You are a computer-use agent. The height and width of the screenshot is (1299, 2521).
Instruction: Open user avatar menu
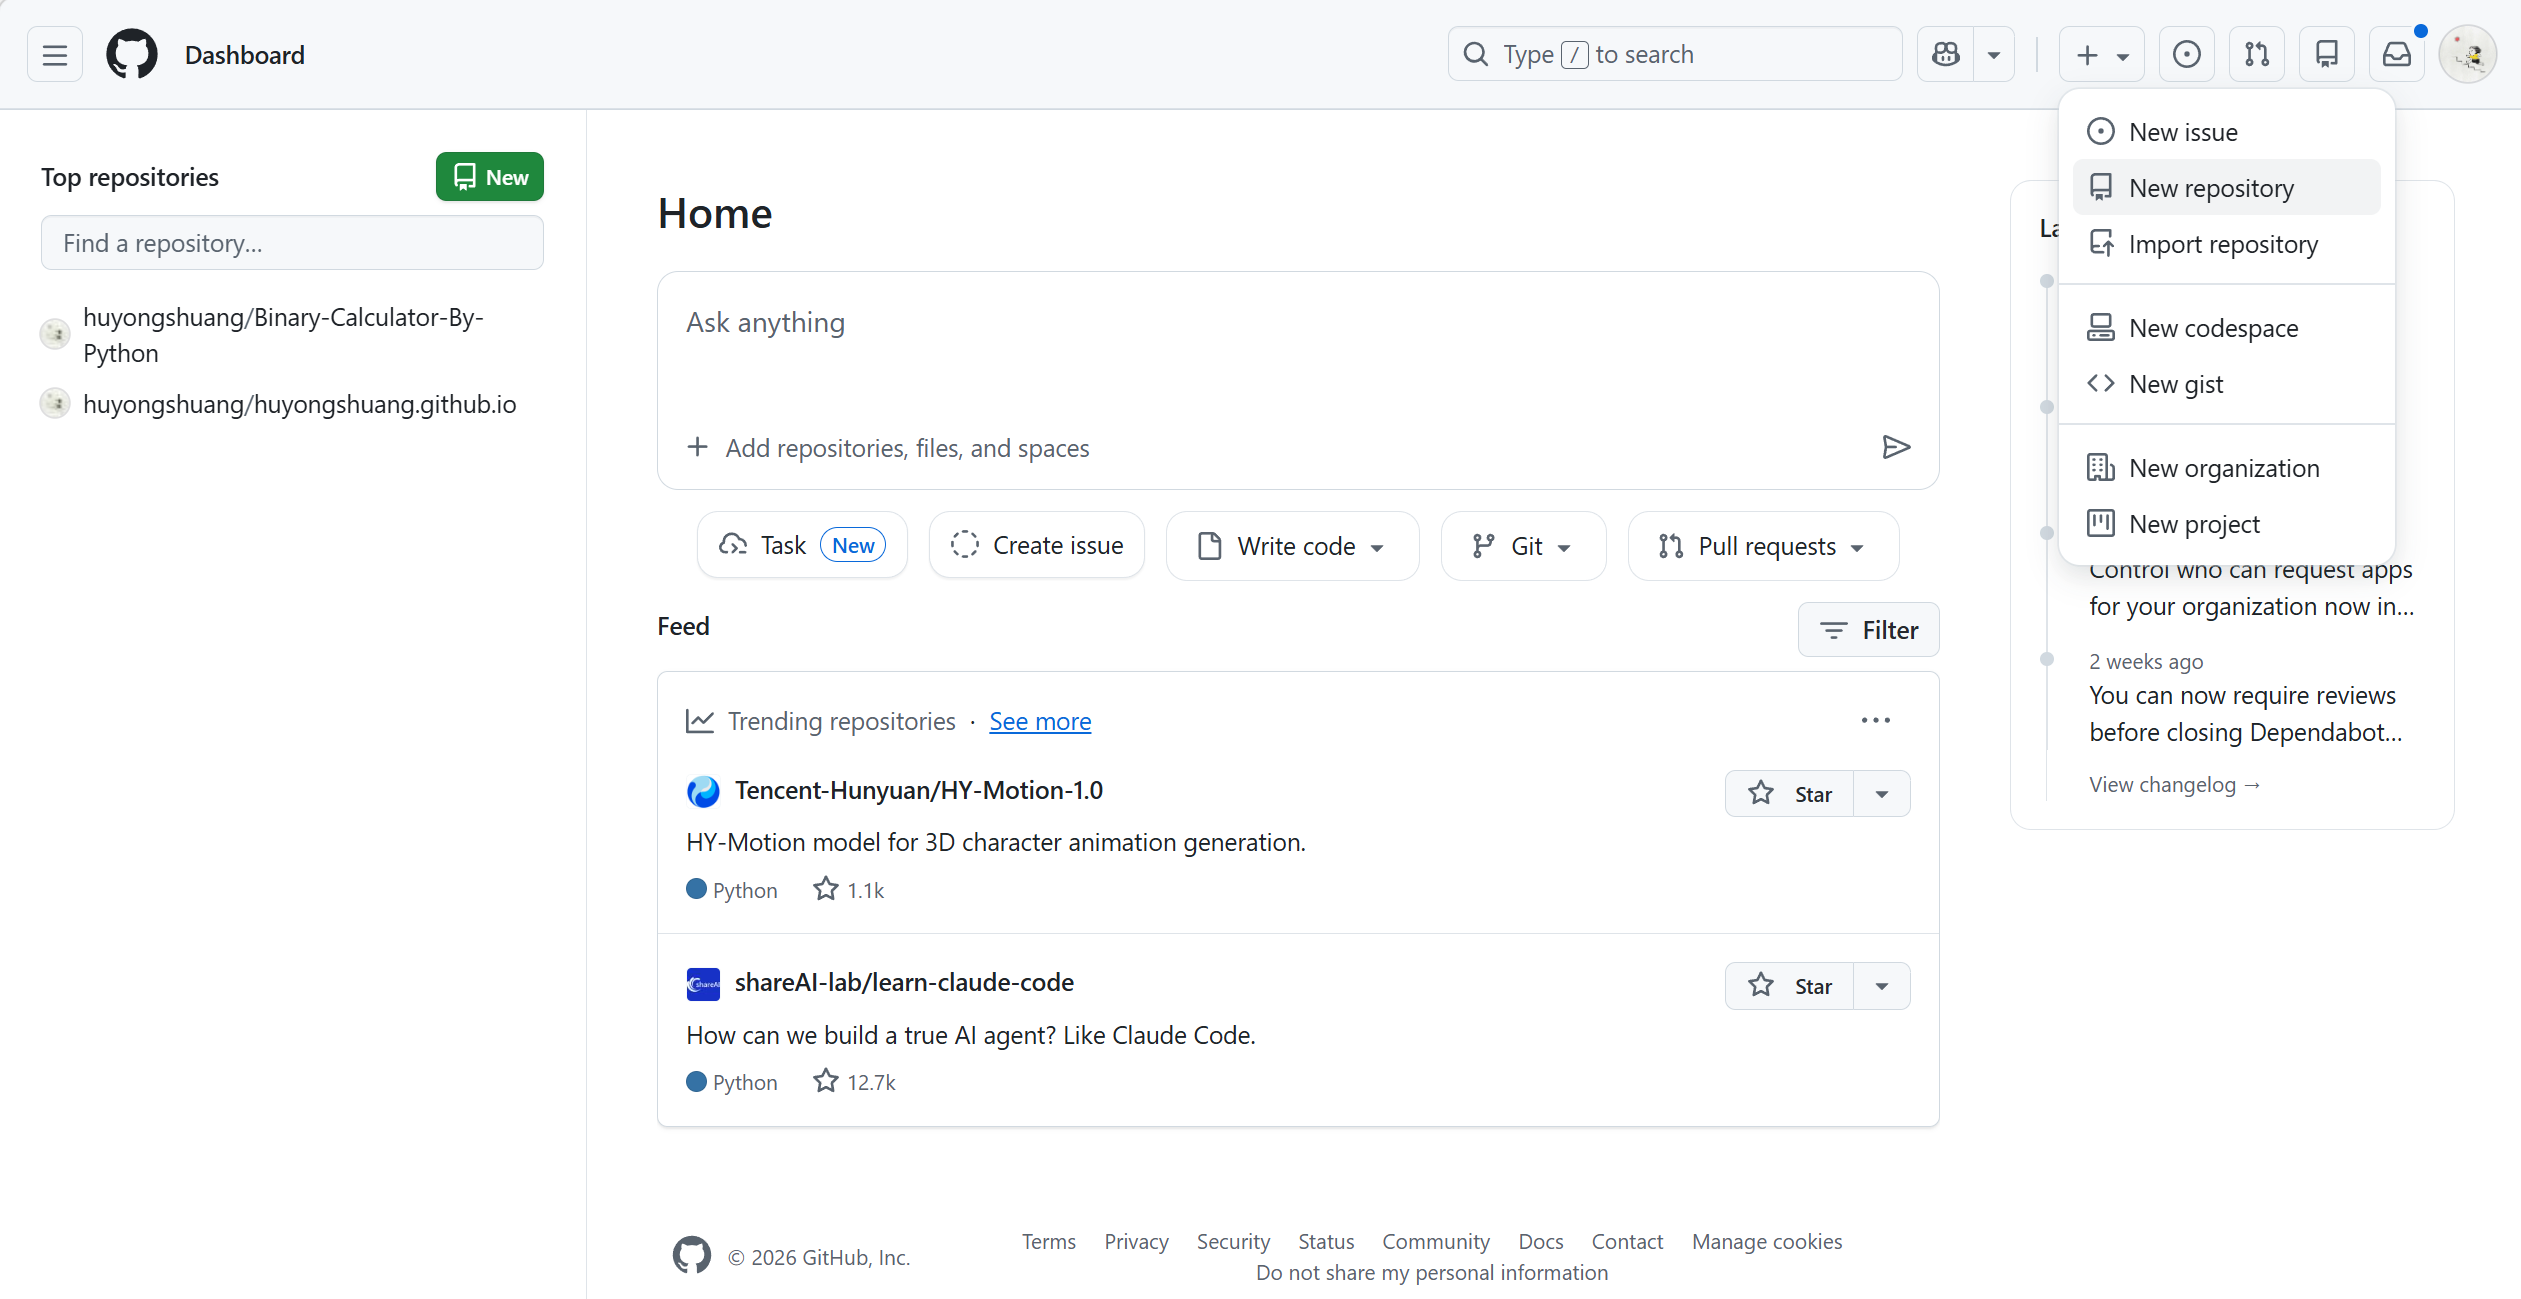[2467, 55]
